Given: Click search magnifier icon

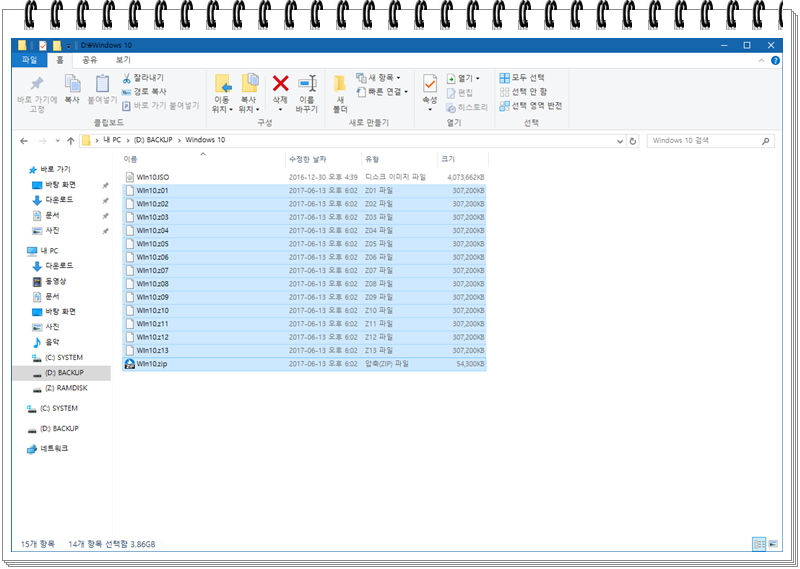Looking at the screenshot, I should tap(765, 141).
